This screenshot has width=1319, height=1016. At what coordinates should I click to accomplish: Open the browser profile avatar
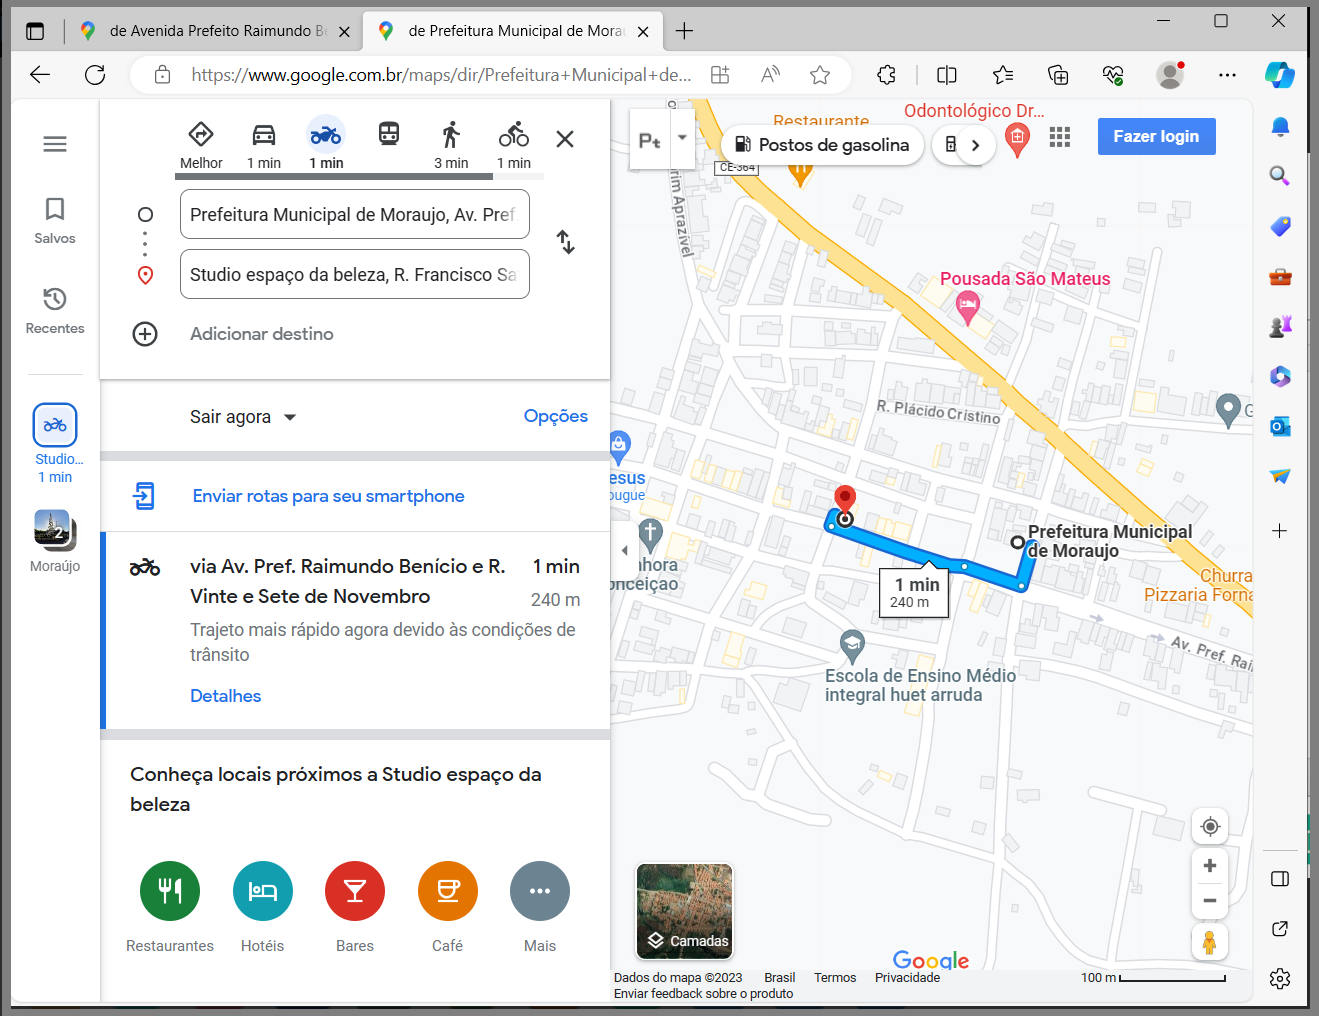click(x=1170, y=75)
